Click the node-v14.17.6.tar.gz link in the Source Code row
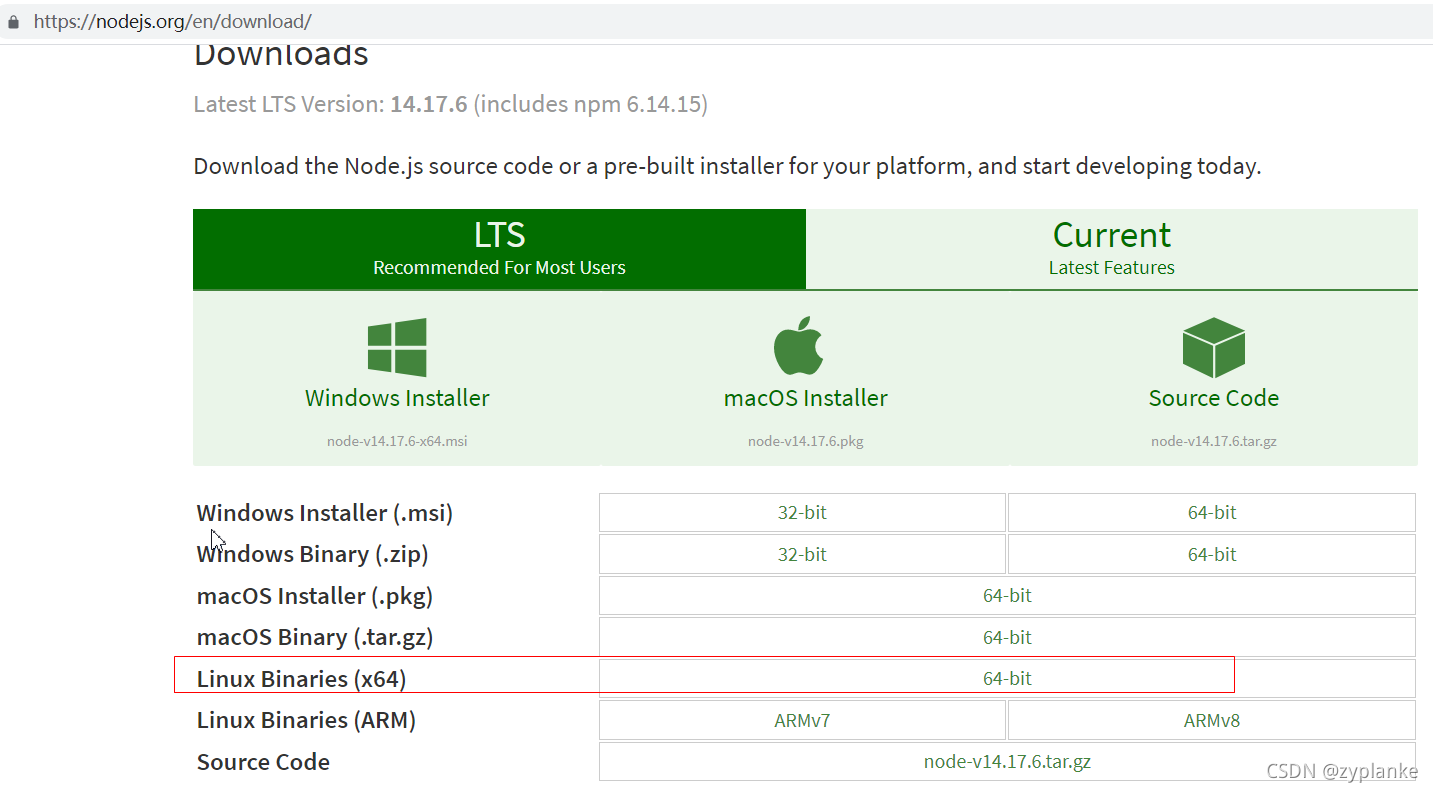 (x=1007, y=761)
